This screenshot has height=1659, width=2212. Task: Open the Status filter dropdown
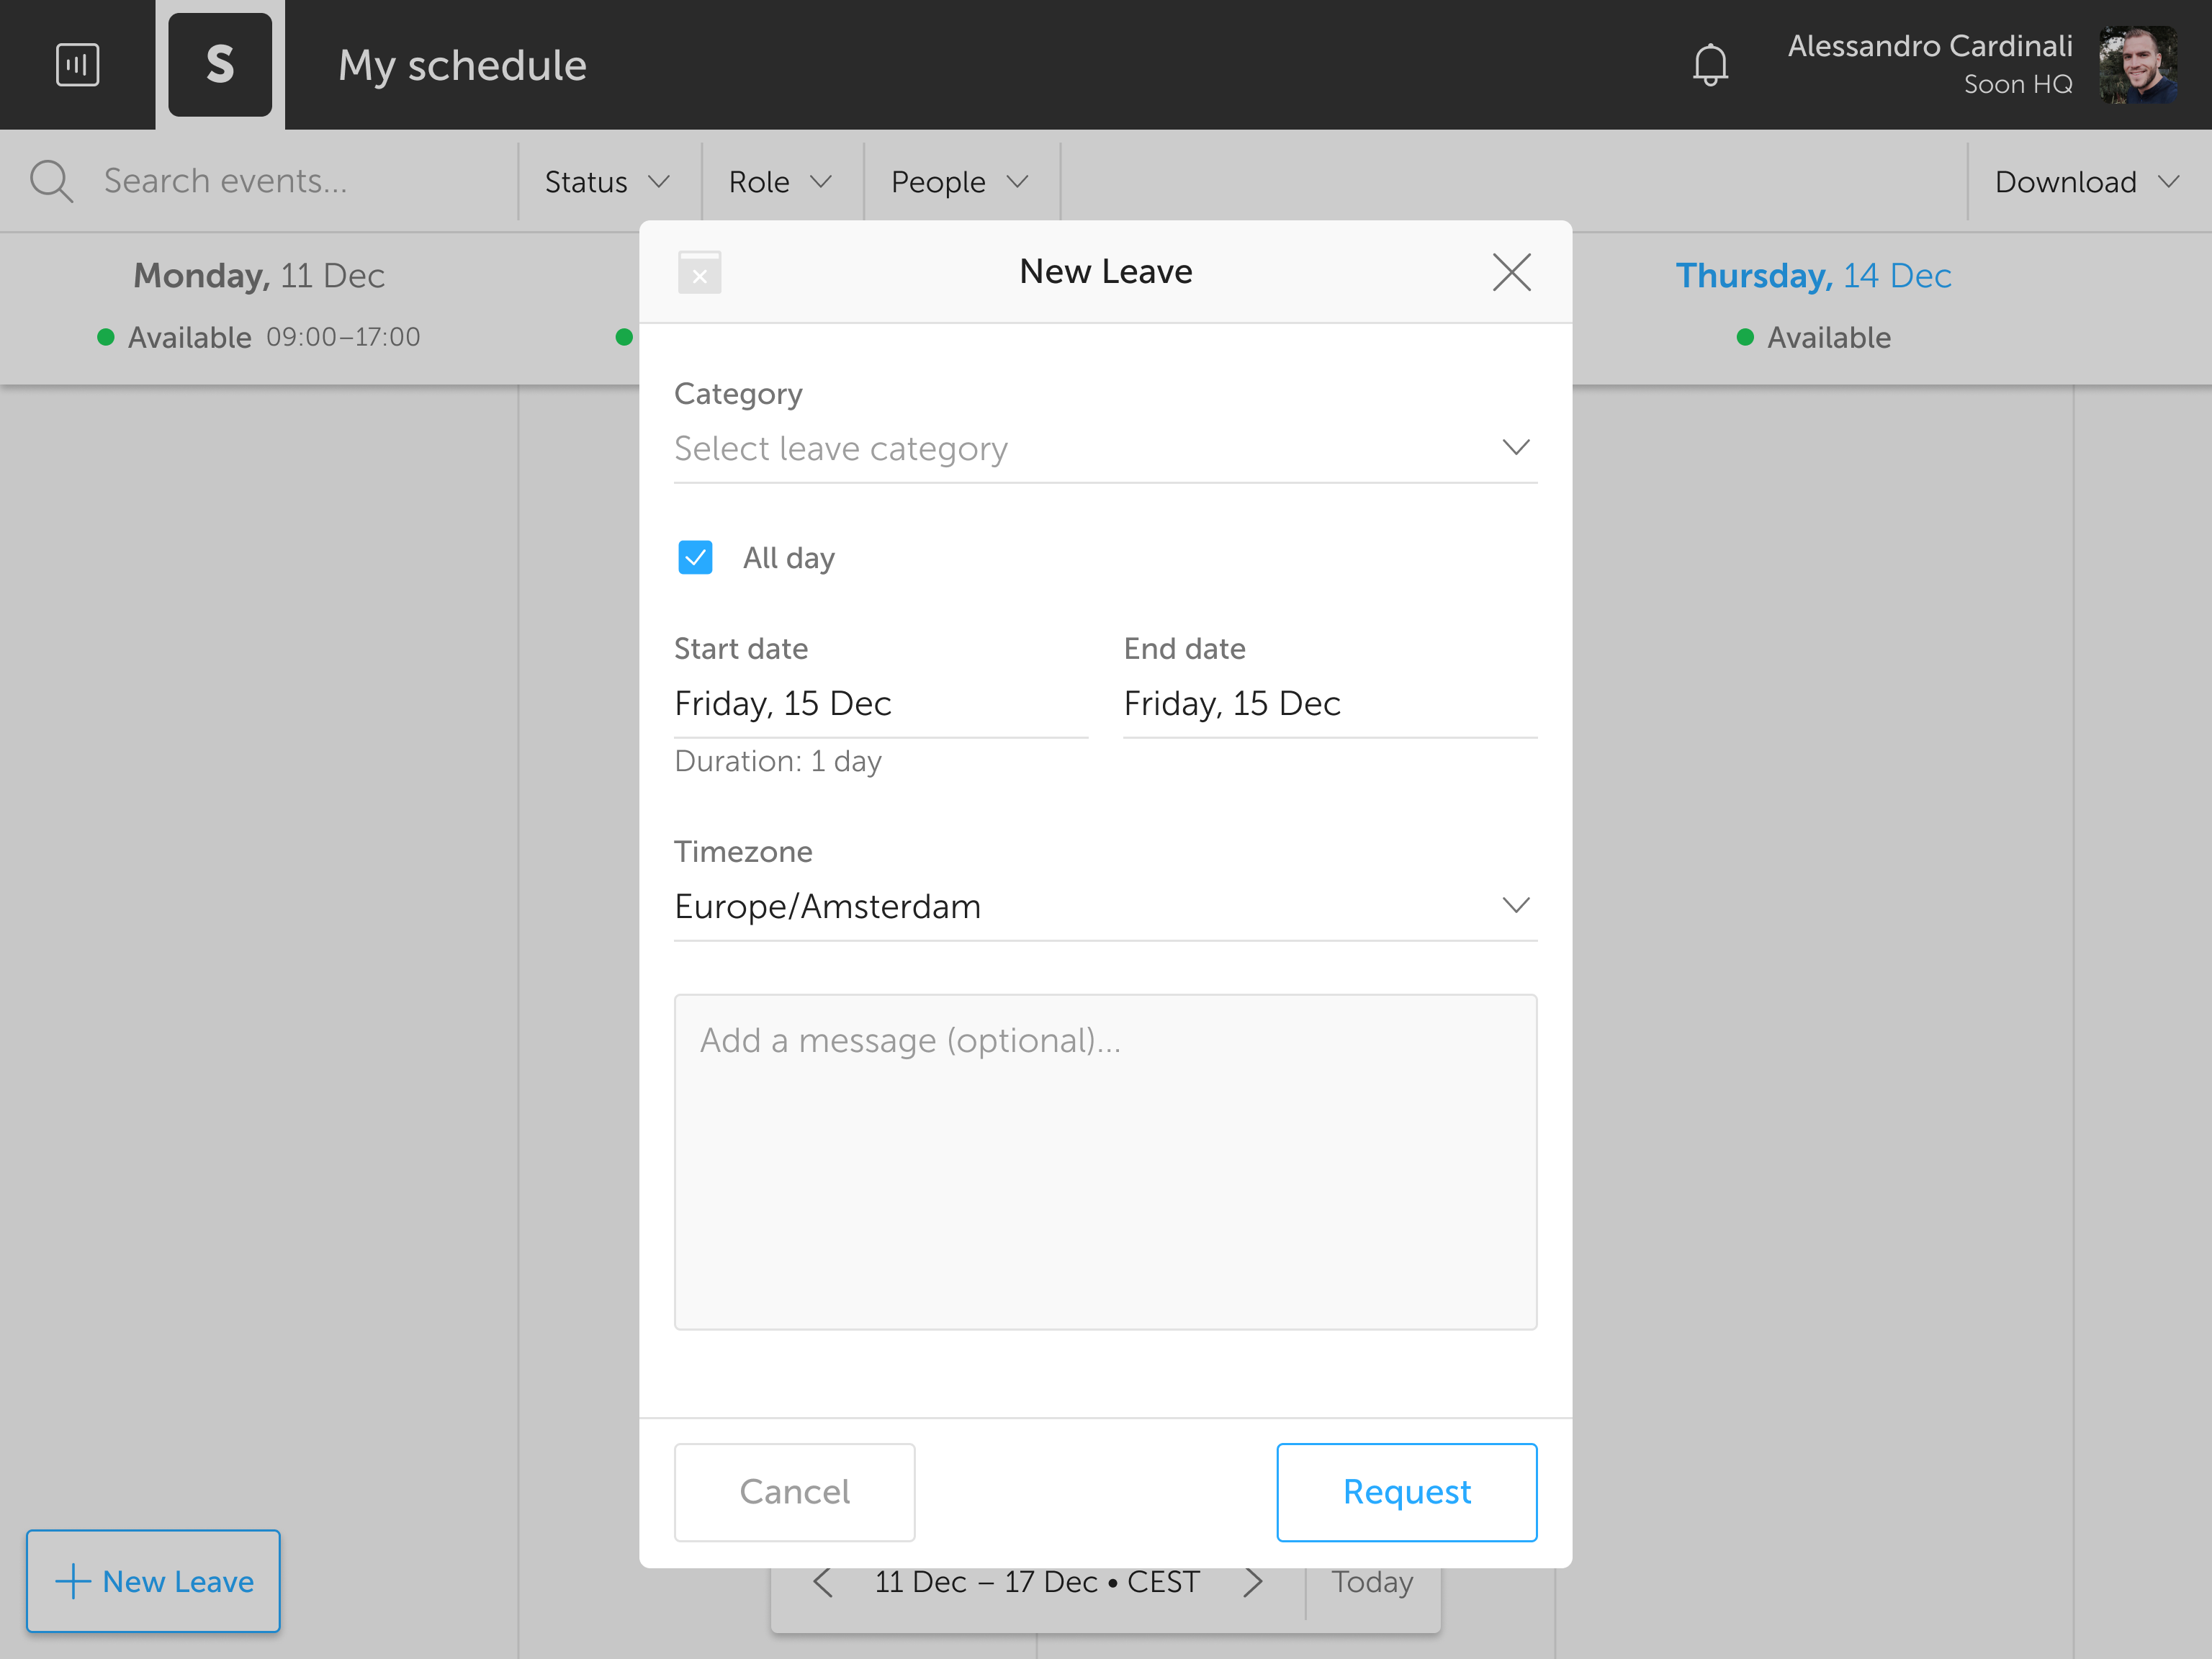(x=607, y=182)
